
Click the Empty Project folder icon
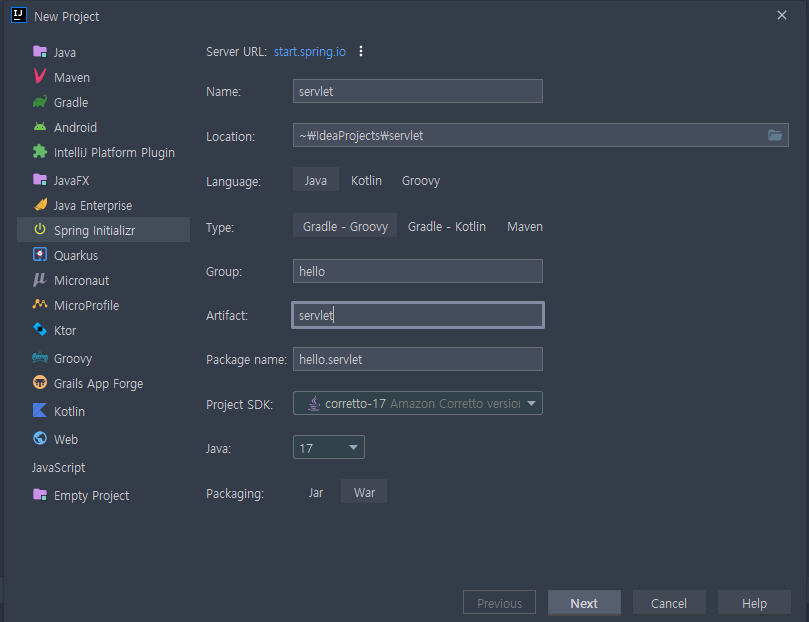tap(40, 495)
